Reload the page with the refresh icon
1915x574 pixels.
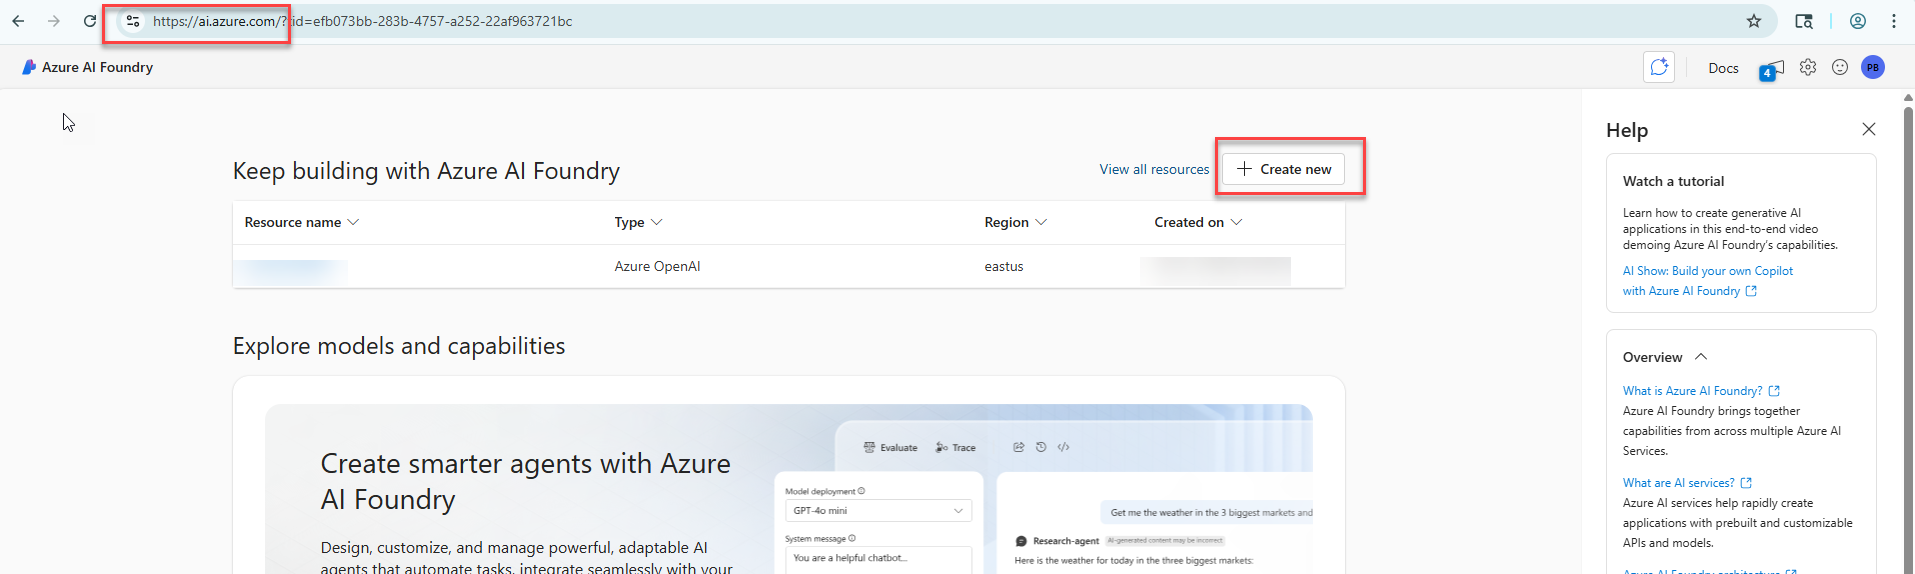tap(90, 21)
